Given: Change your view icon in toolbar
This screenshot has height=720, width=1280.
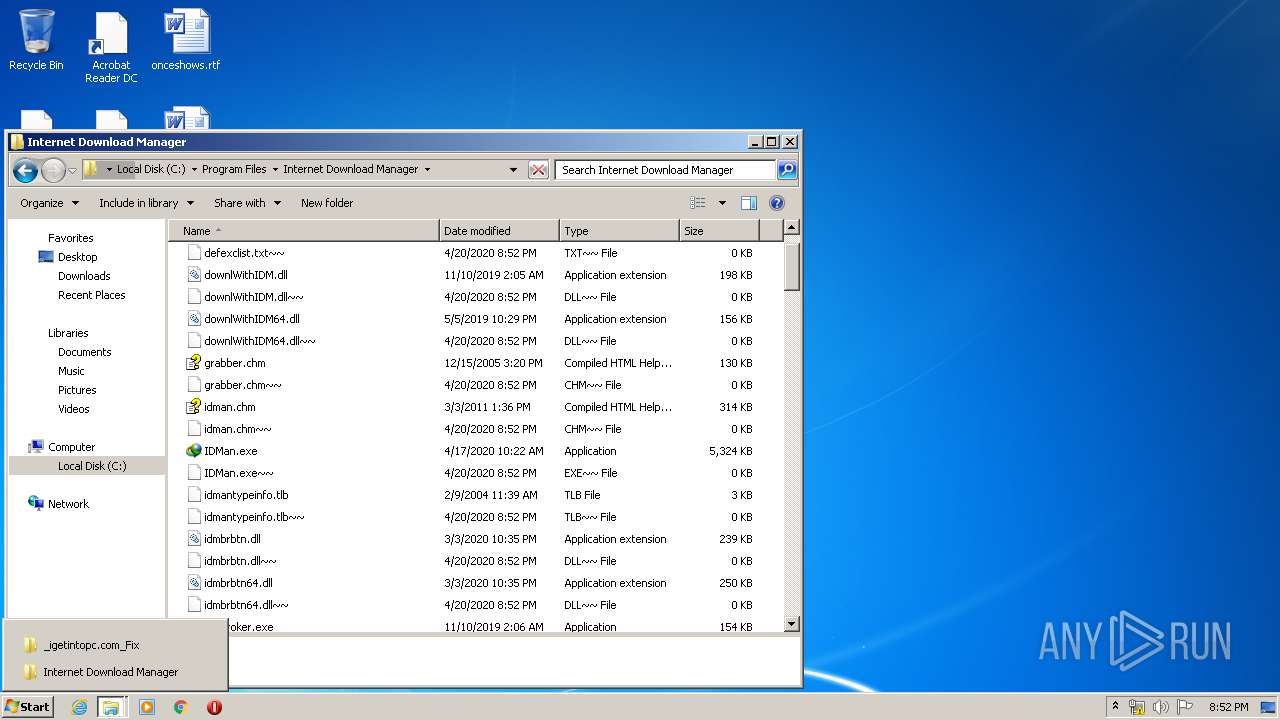Looking at the screenshot, I should click(698, 203).
